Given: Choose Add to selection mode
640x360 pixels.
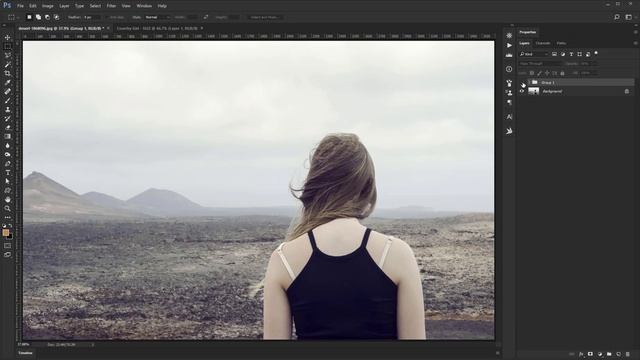Looking at the screenshot, I should point(38,17).
